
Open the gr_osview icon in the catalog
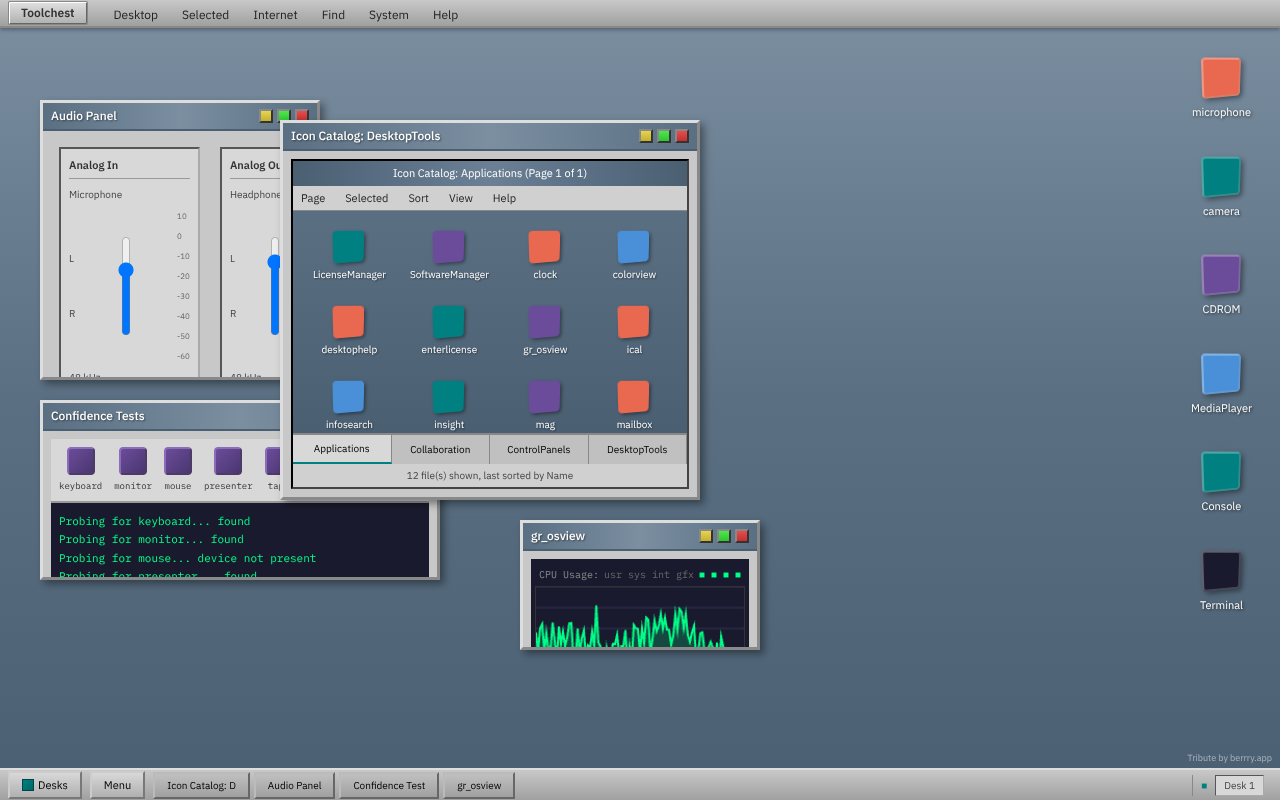pos(544,322)
